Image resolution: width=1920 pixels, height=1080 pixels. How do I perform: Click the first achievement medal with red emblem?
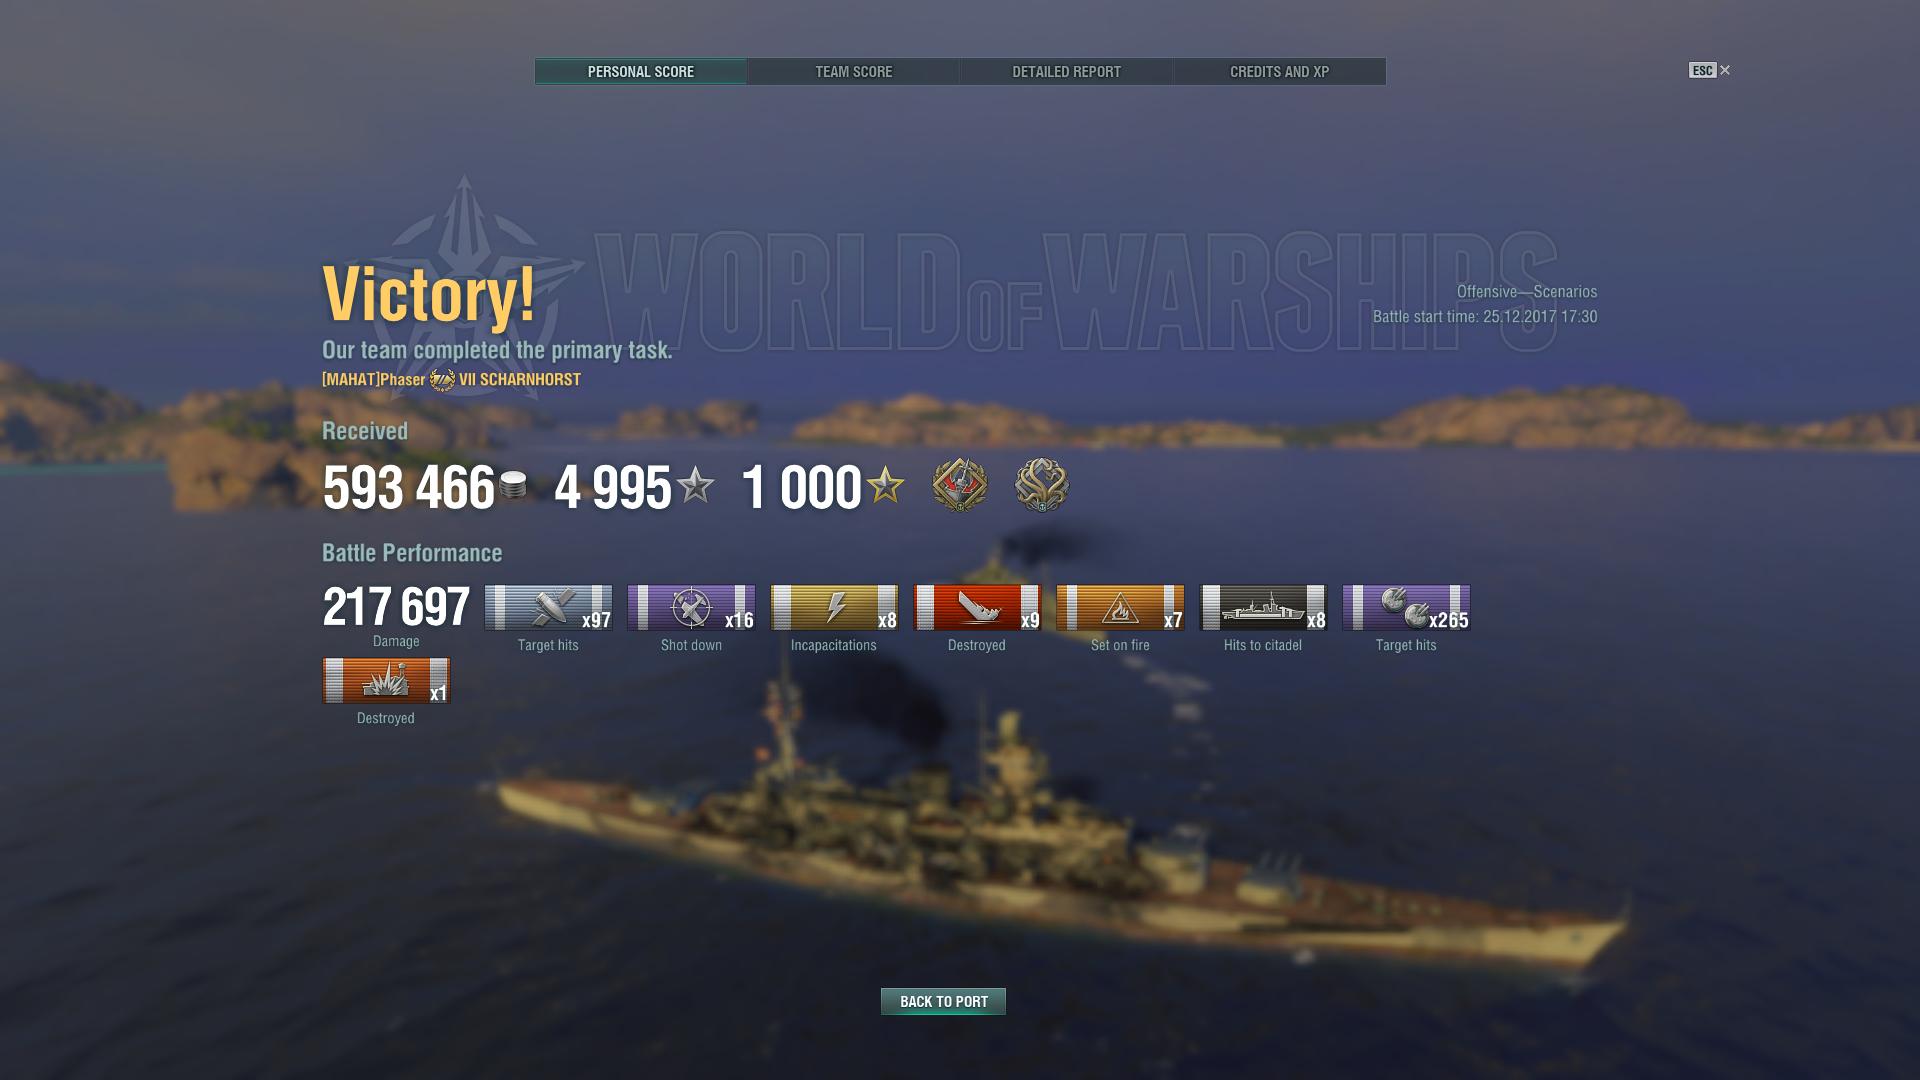coord(960,485)
